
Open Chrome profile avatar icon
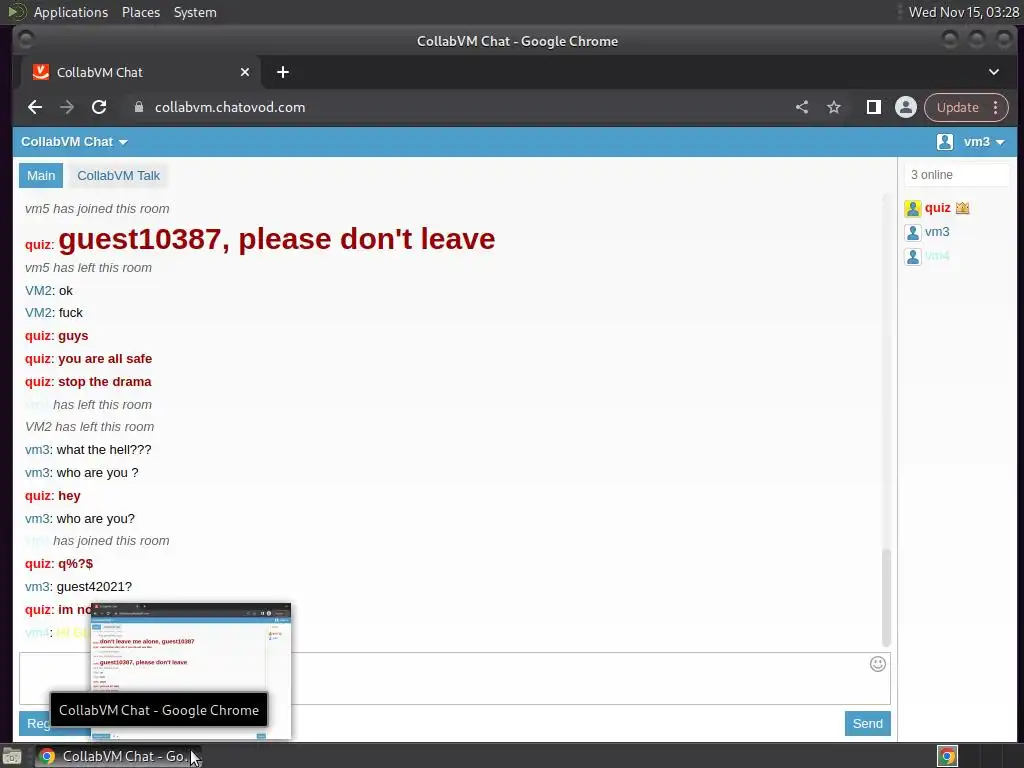(906, 107)
